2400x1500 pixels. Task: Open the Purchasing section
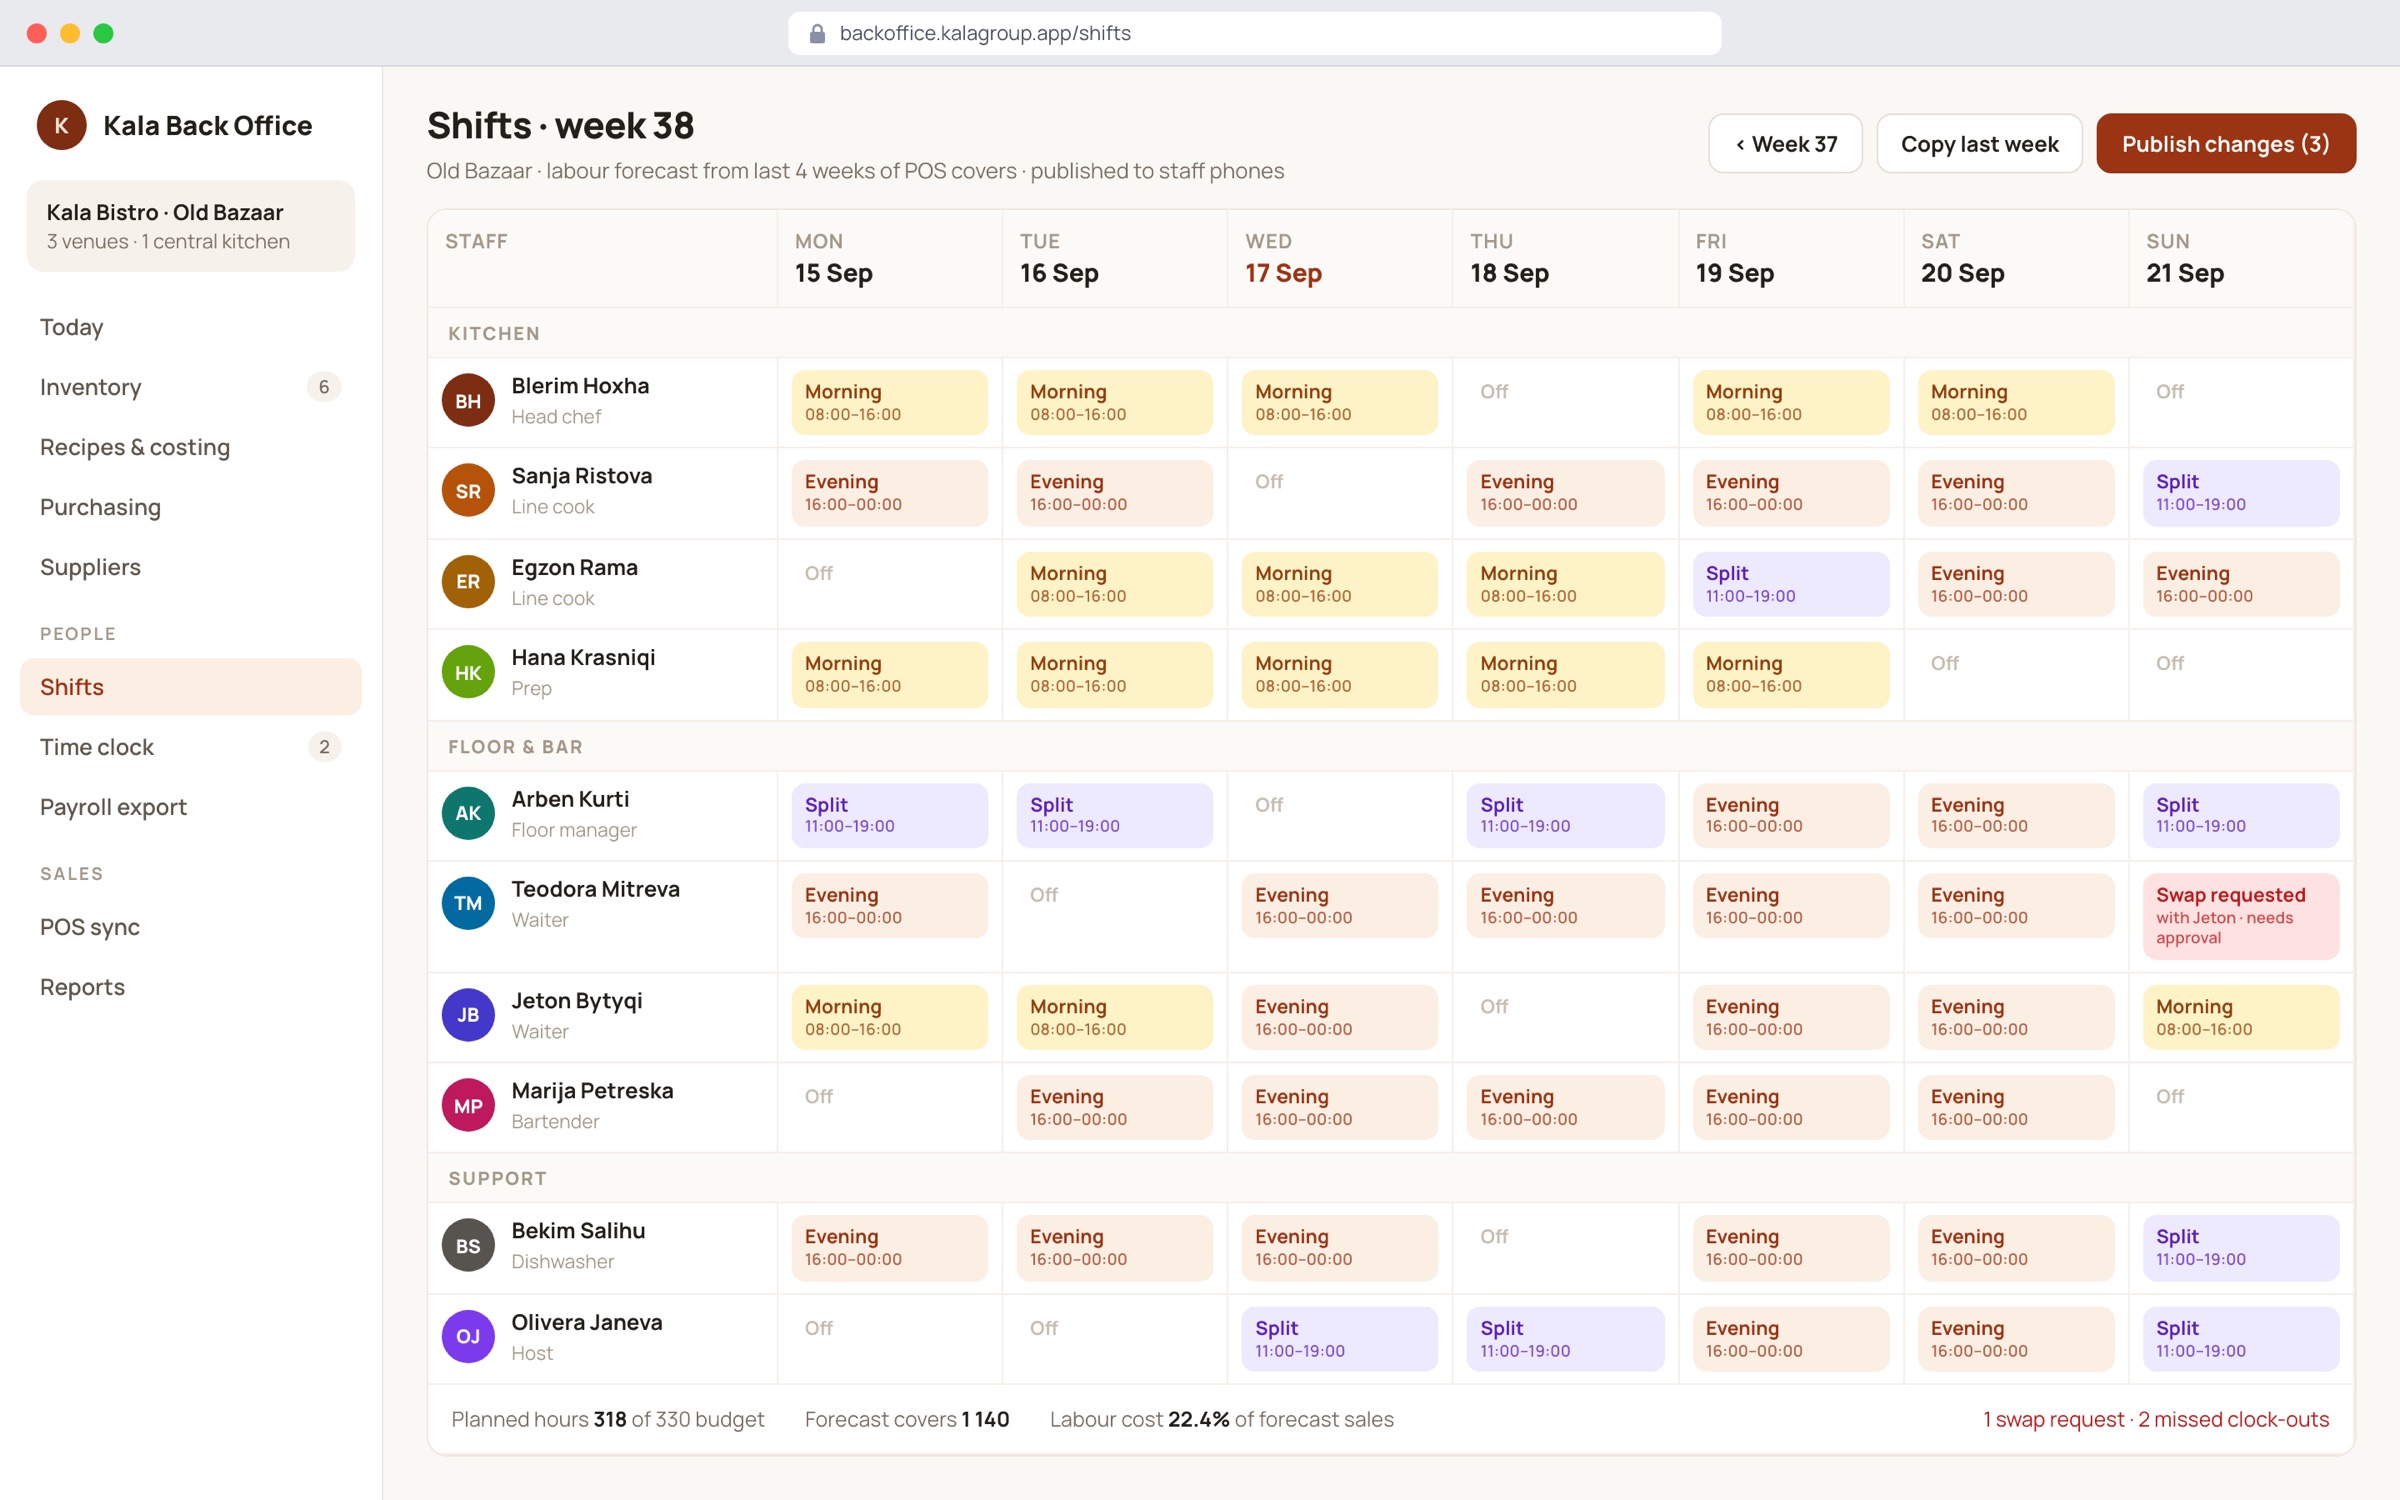coord(190,507)
